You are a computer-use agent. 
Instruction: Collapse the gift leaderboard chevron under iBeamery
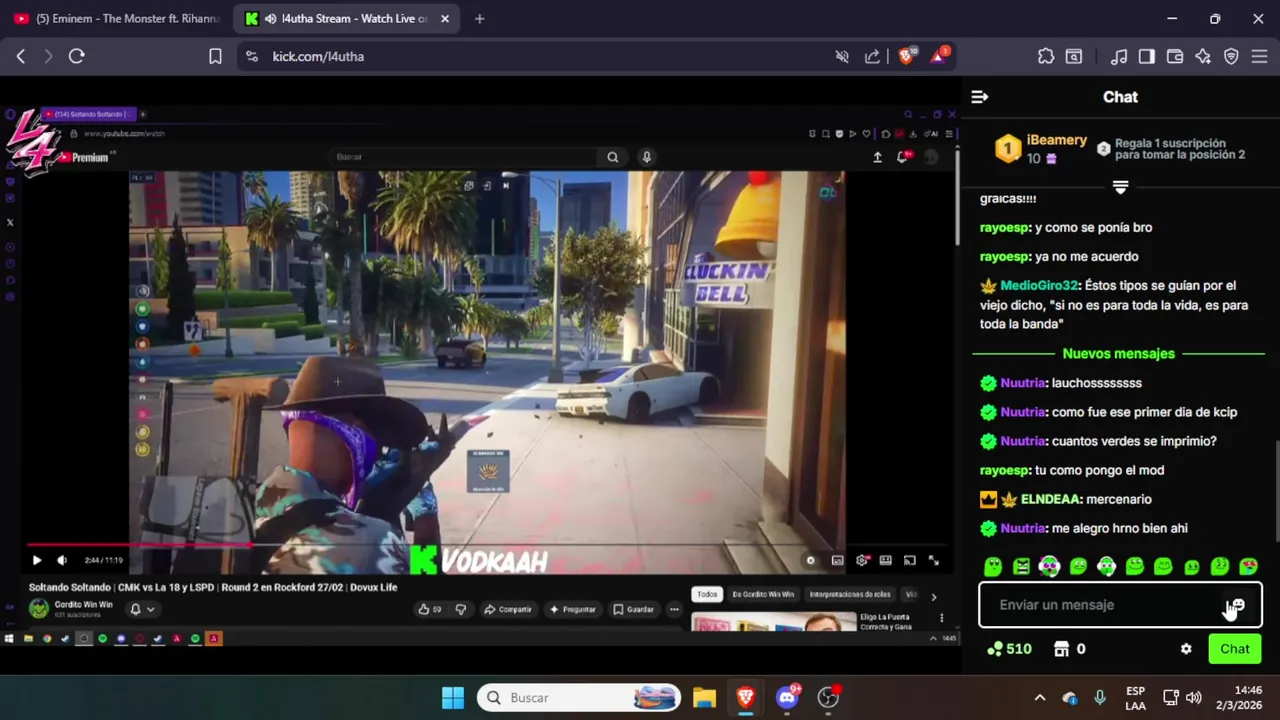pos(1120,187)
